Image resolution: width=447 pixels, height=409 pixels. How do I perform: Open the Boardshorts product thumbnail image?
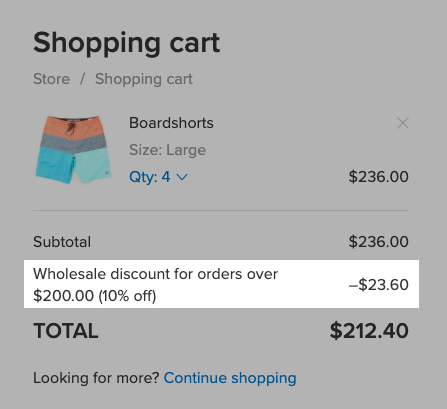74,150
